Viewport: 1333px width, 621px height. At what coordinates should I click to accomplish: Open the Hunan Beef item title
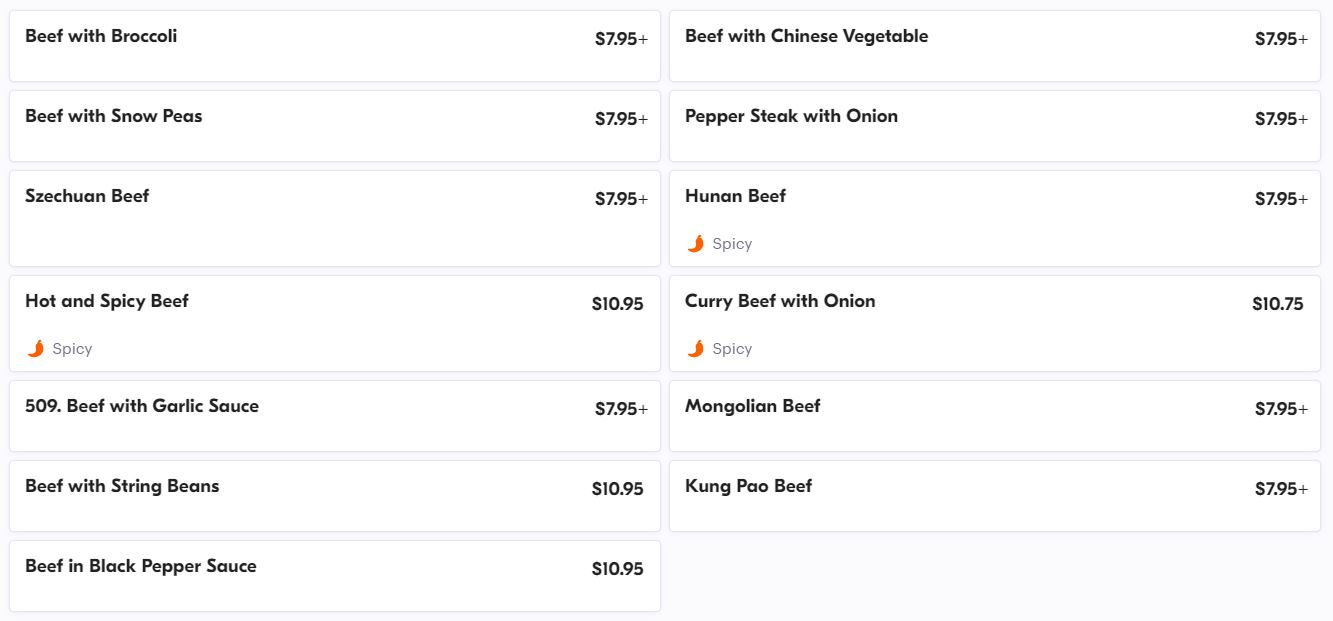[735, 196]
